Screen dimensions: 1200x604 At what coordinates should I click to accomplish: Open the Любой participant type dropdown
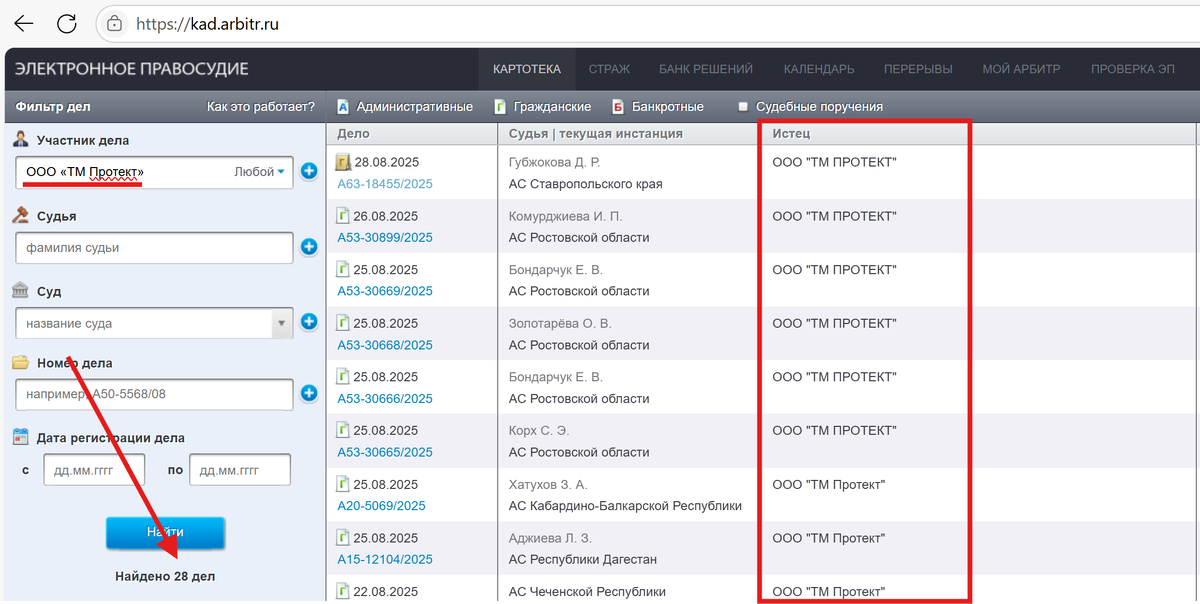pyautogui.click(x=260, y=172)
